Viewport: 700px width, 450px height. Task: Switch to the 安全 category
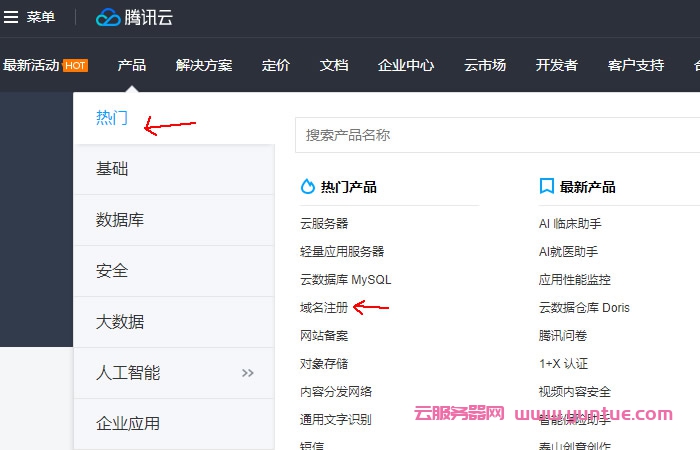[x=112, y=271]
